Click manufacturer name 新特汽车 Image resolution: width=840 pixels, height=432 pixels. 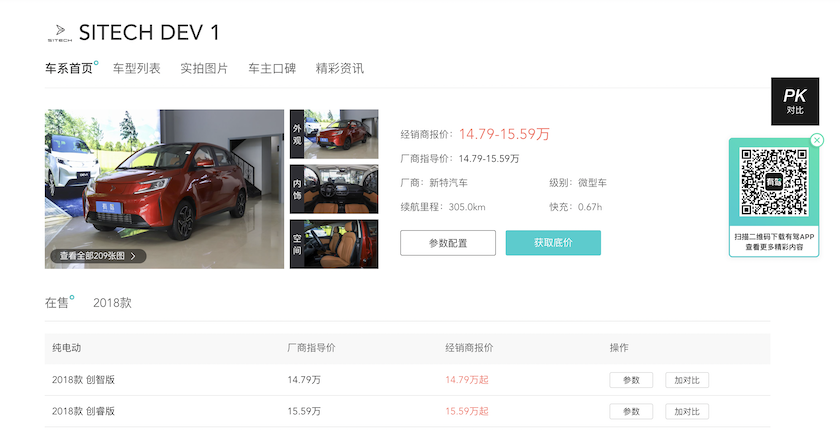(448, 183)
